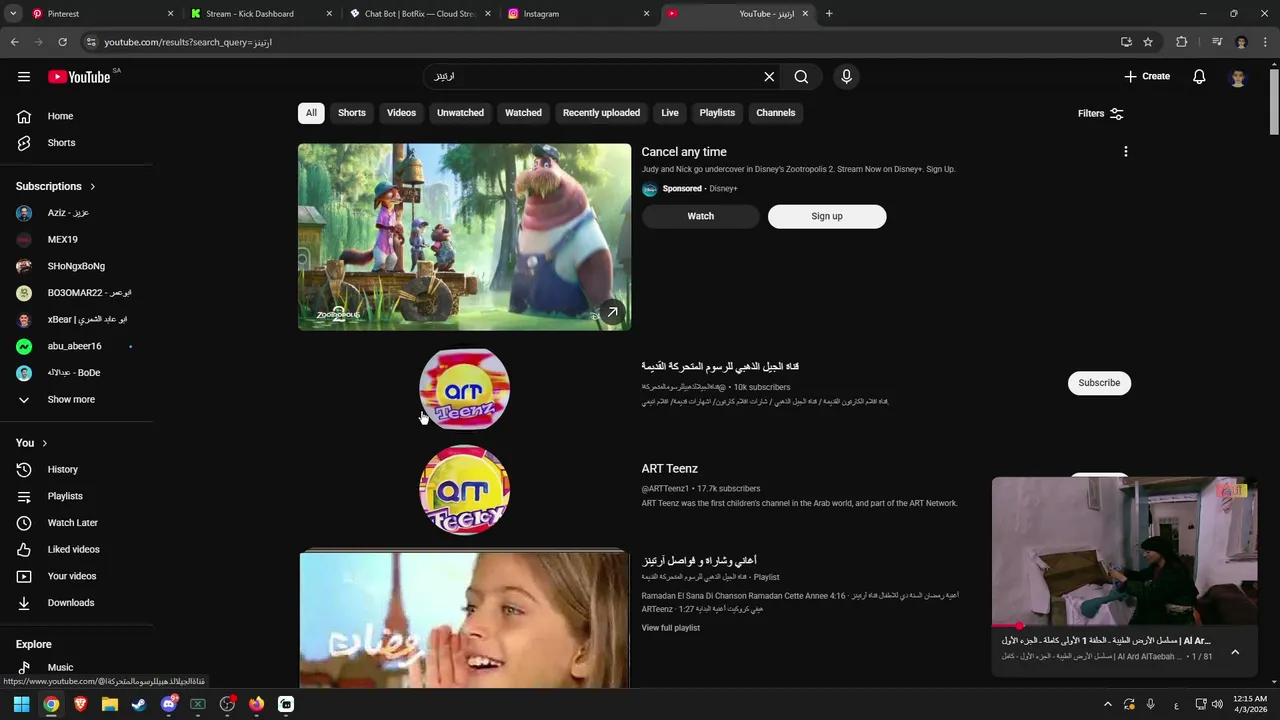This screenshot has width=1280, height=720.
Task: Select the Recently uploaded chip
Action: tap(601, 113)
